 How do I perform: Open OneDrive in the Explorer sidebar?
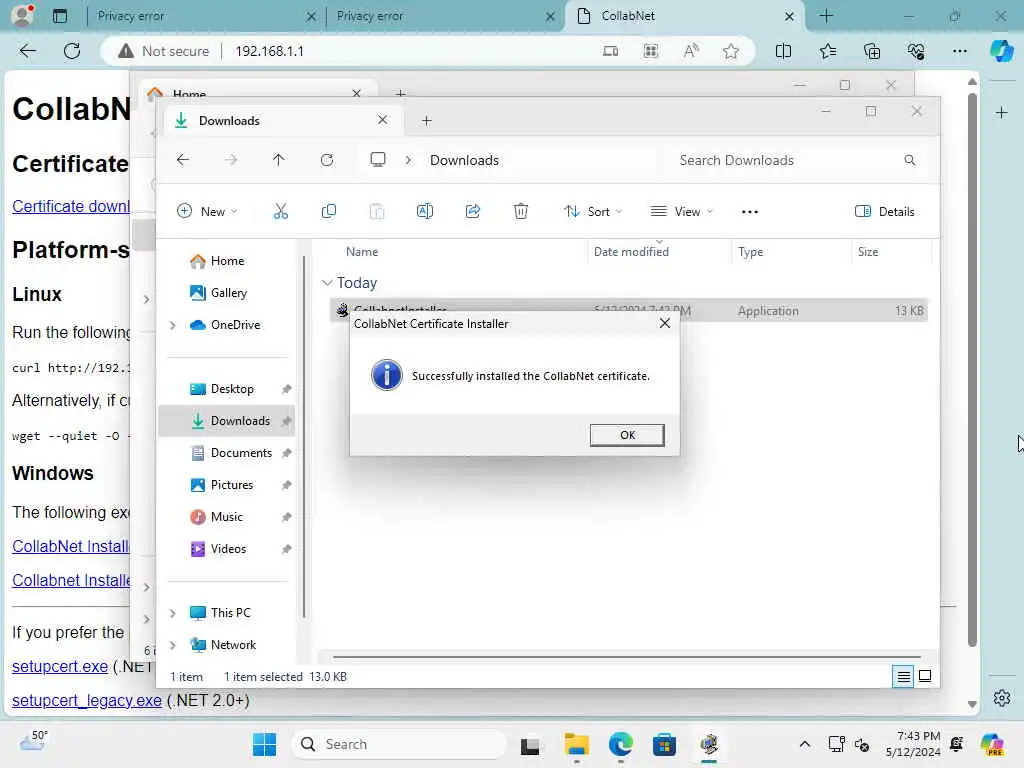(234, 325)
